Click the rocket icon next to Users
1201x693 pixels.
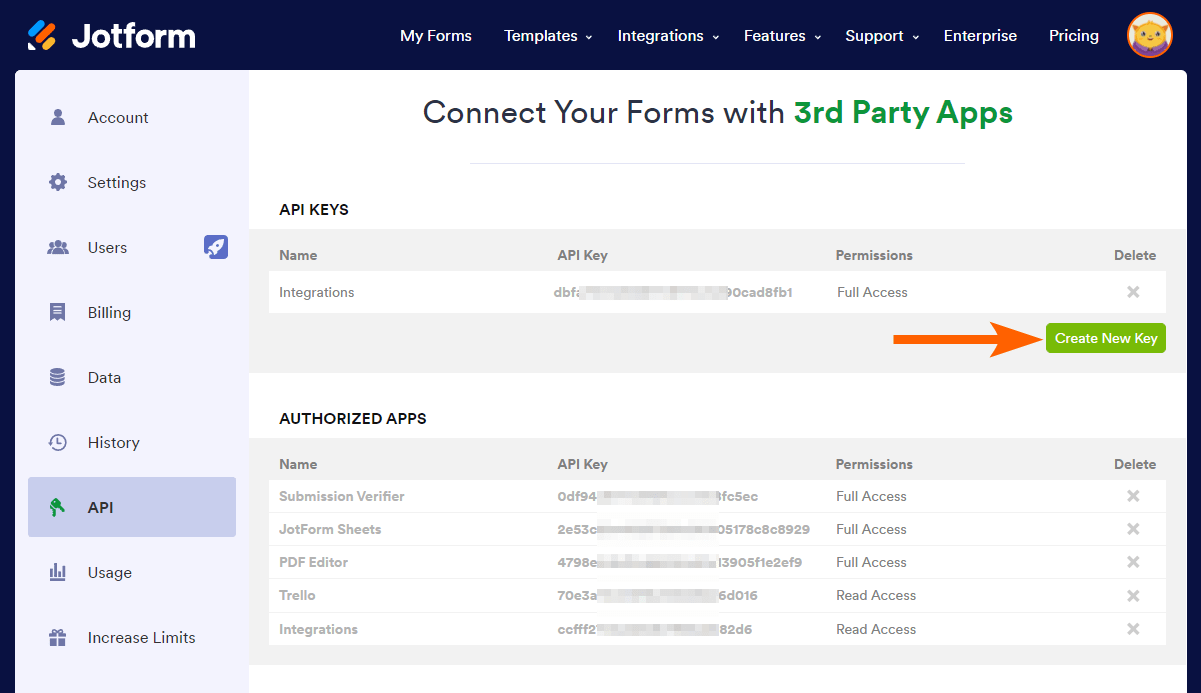[x=216, y=247]
